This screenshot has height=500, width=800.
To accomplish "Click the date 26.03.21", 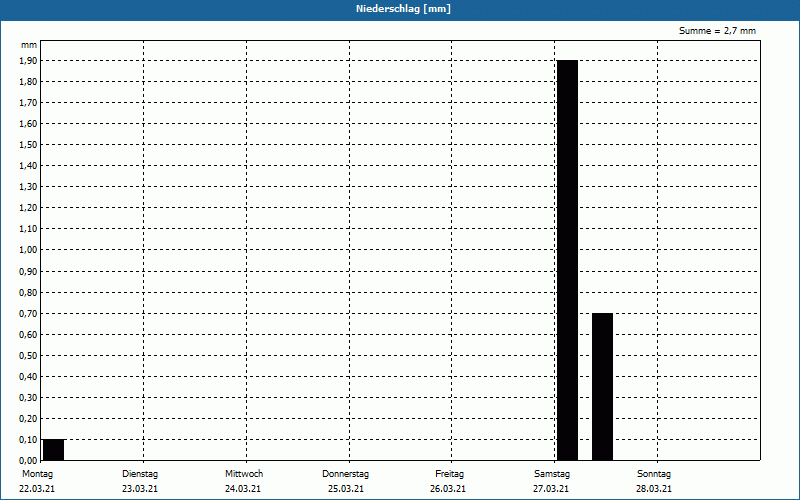I will 448,488.
